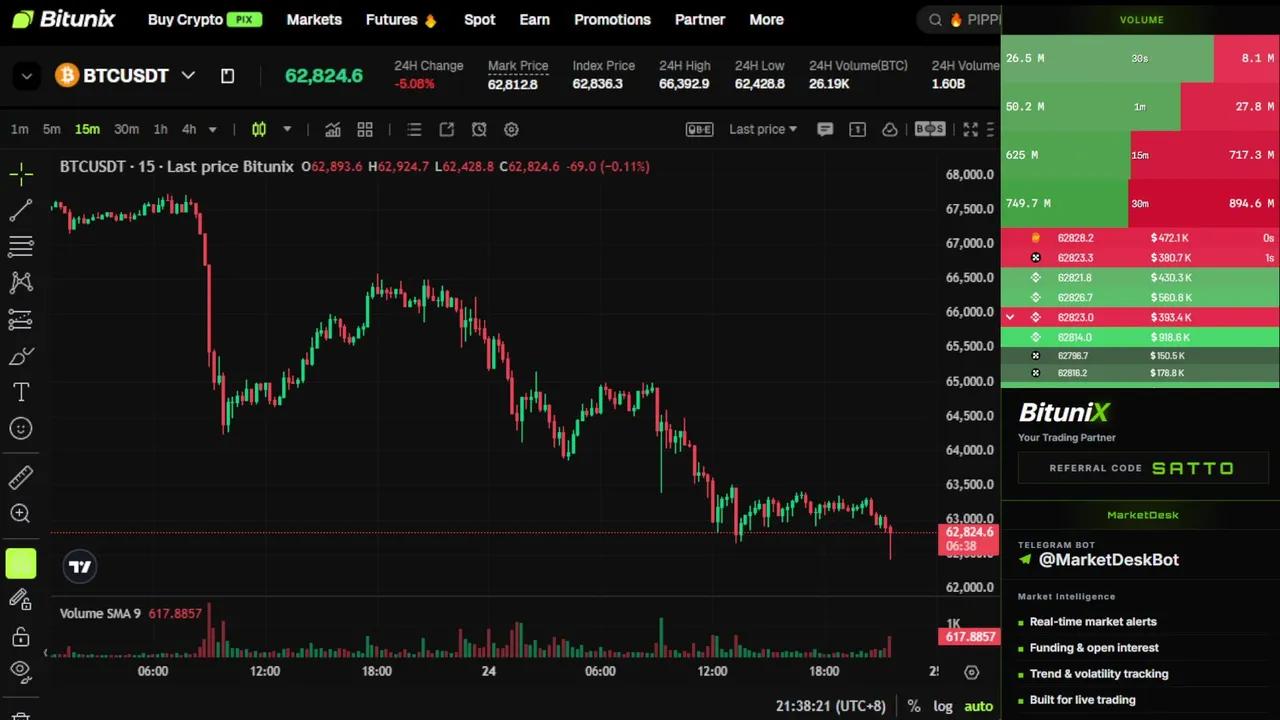Click the Buy Crypto PIX link
Image resolution: width=1280 pixels, height=720 pixels.
click(205, 20)
